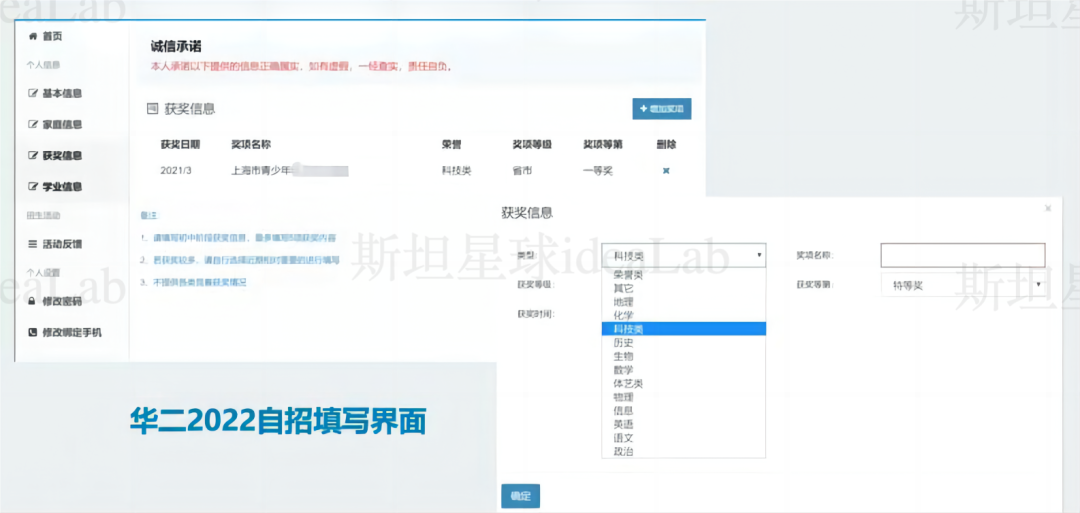Click the edit icon beside 学业信息
1080x513 pixels.
click(x=33, y=187)
